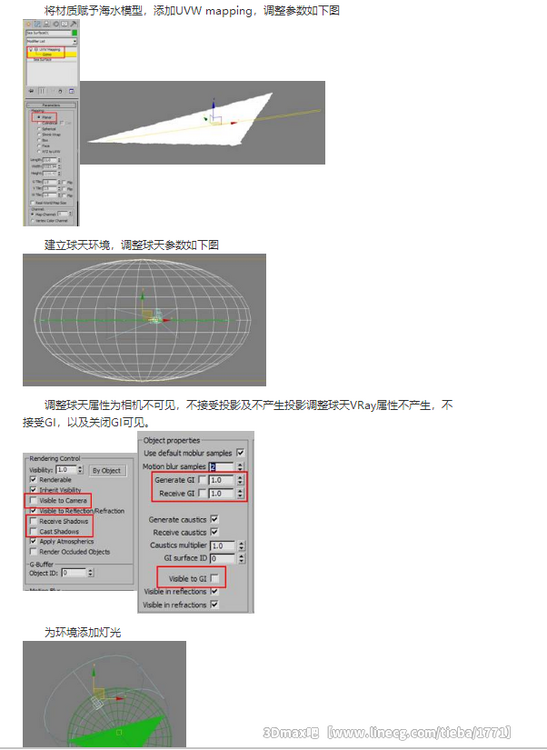Click the object name field in the Modify panel
This screenshot has height=750, width=547.
coord(49,33)
